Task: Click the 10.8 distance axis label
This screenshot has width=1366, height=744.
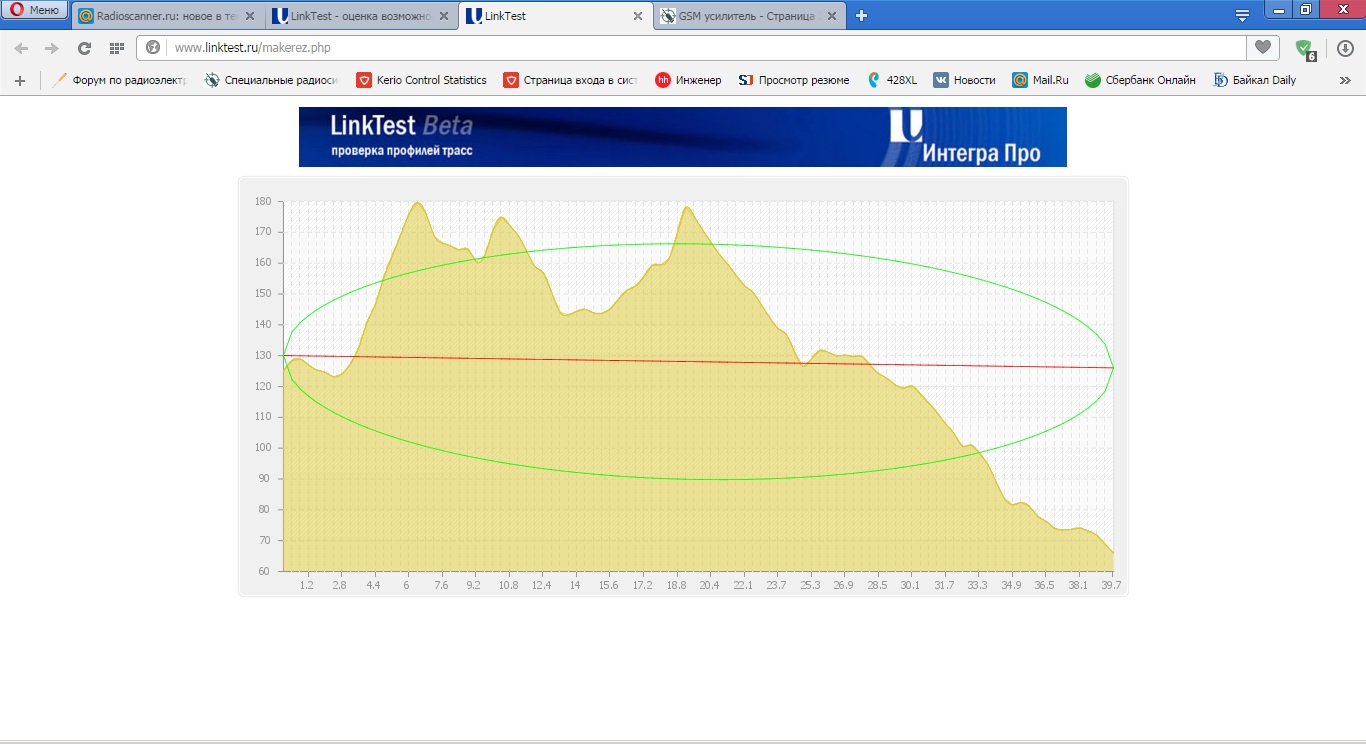Action: (x=508, y=585)
